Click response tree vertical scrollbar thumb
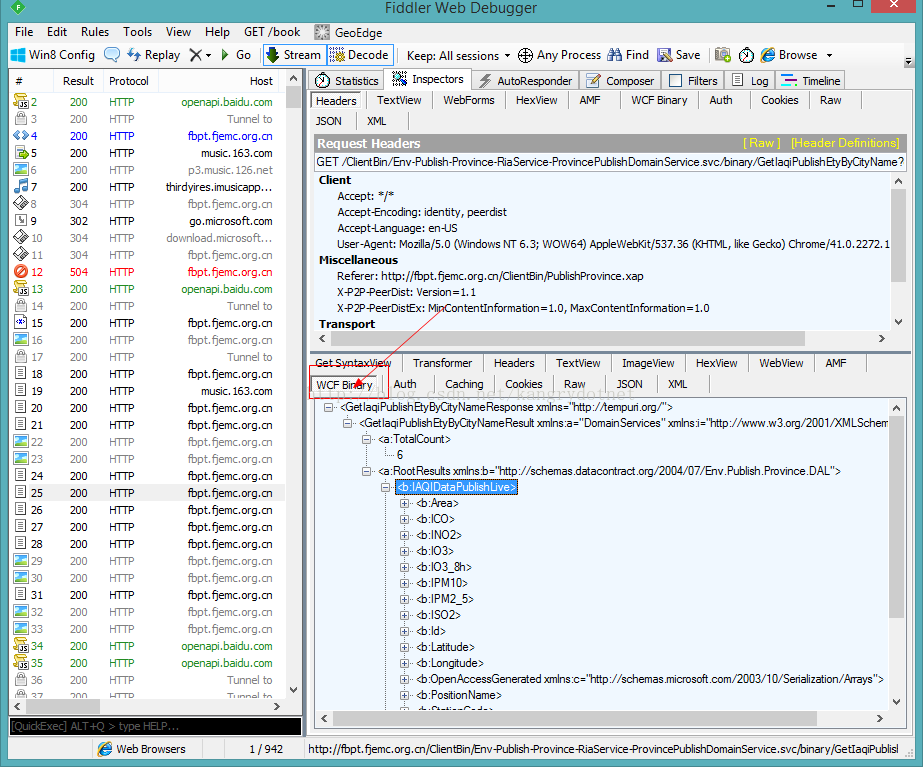923x767 pixels. coord(896,518)
